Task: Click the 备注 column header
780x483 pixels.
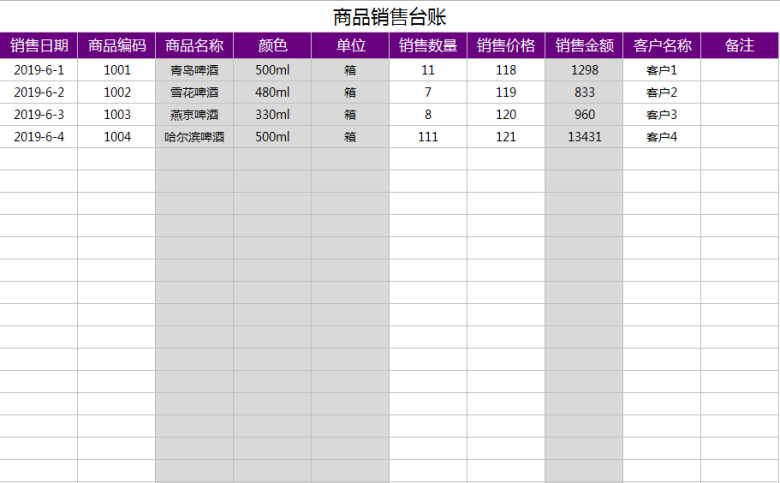Action: [x=740, y=46]
